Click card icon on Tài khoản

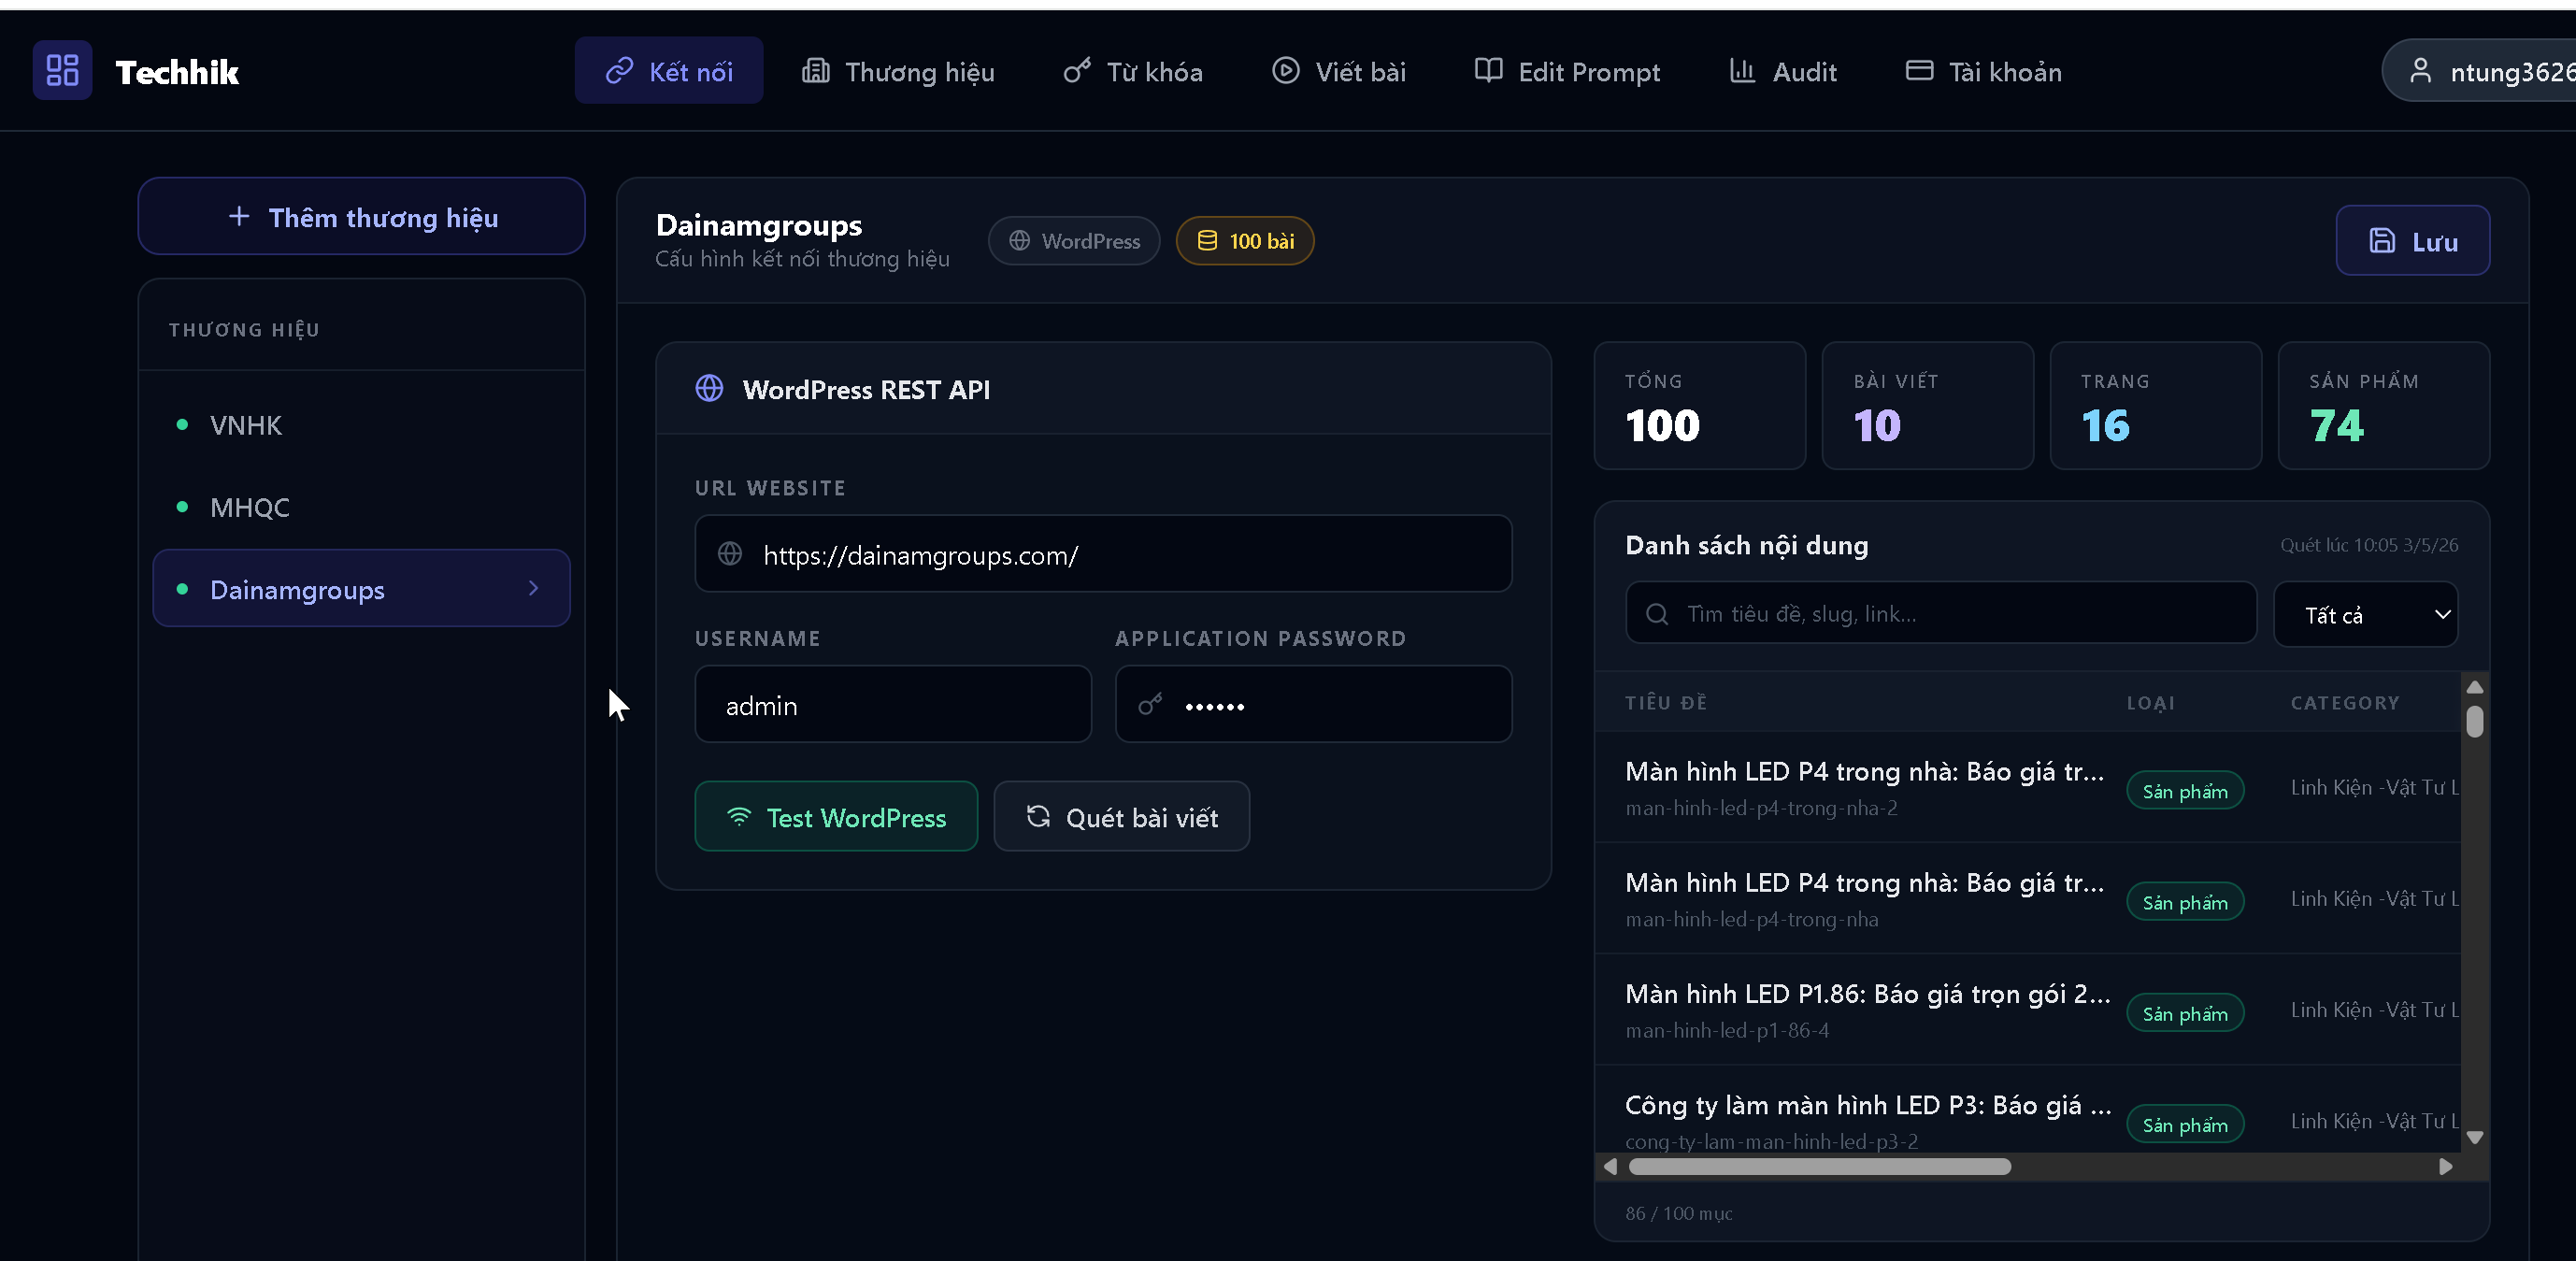pos(1918,70)
